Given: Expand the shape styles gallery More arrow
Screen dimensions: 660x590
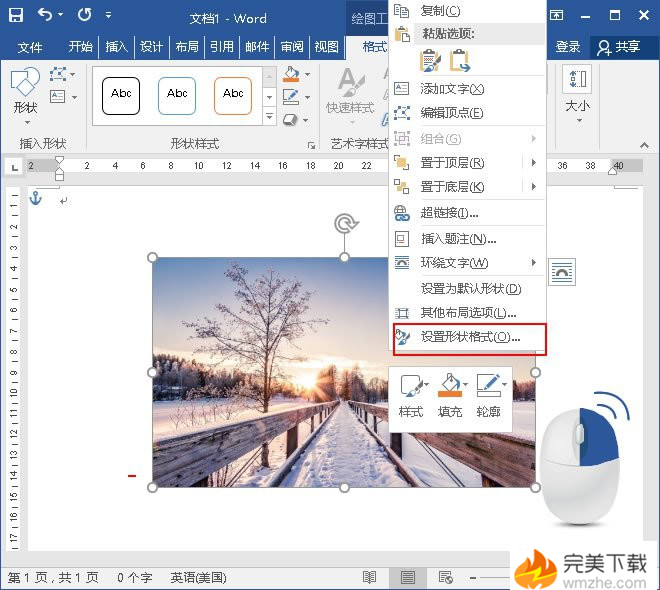Looking at the screenshot, I should pos(269,117).
